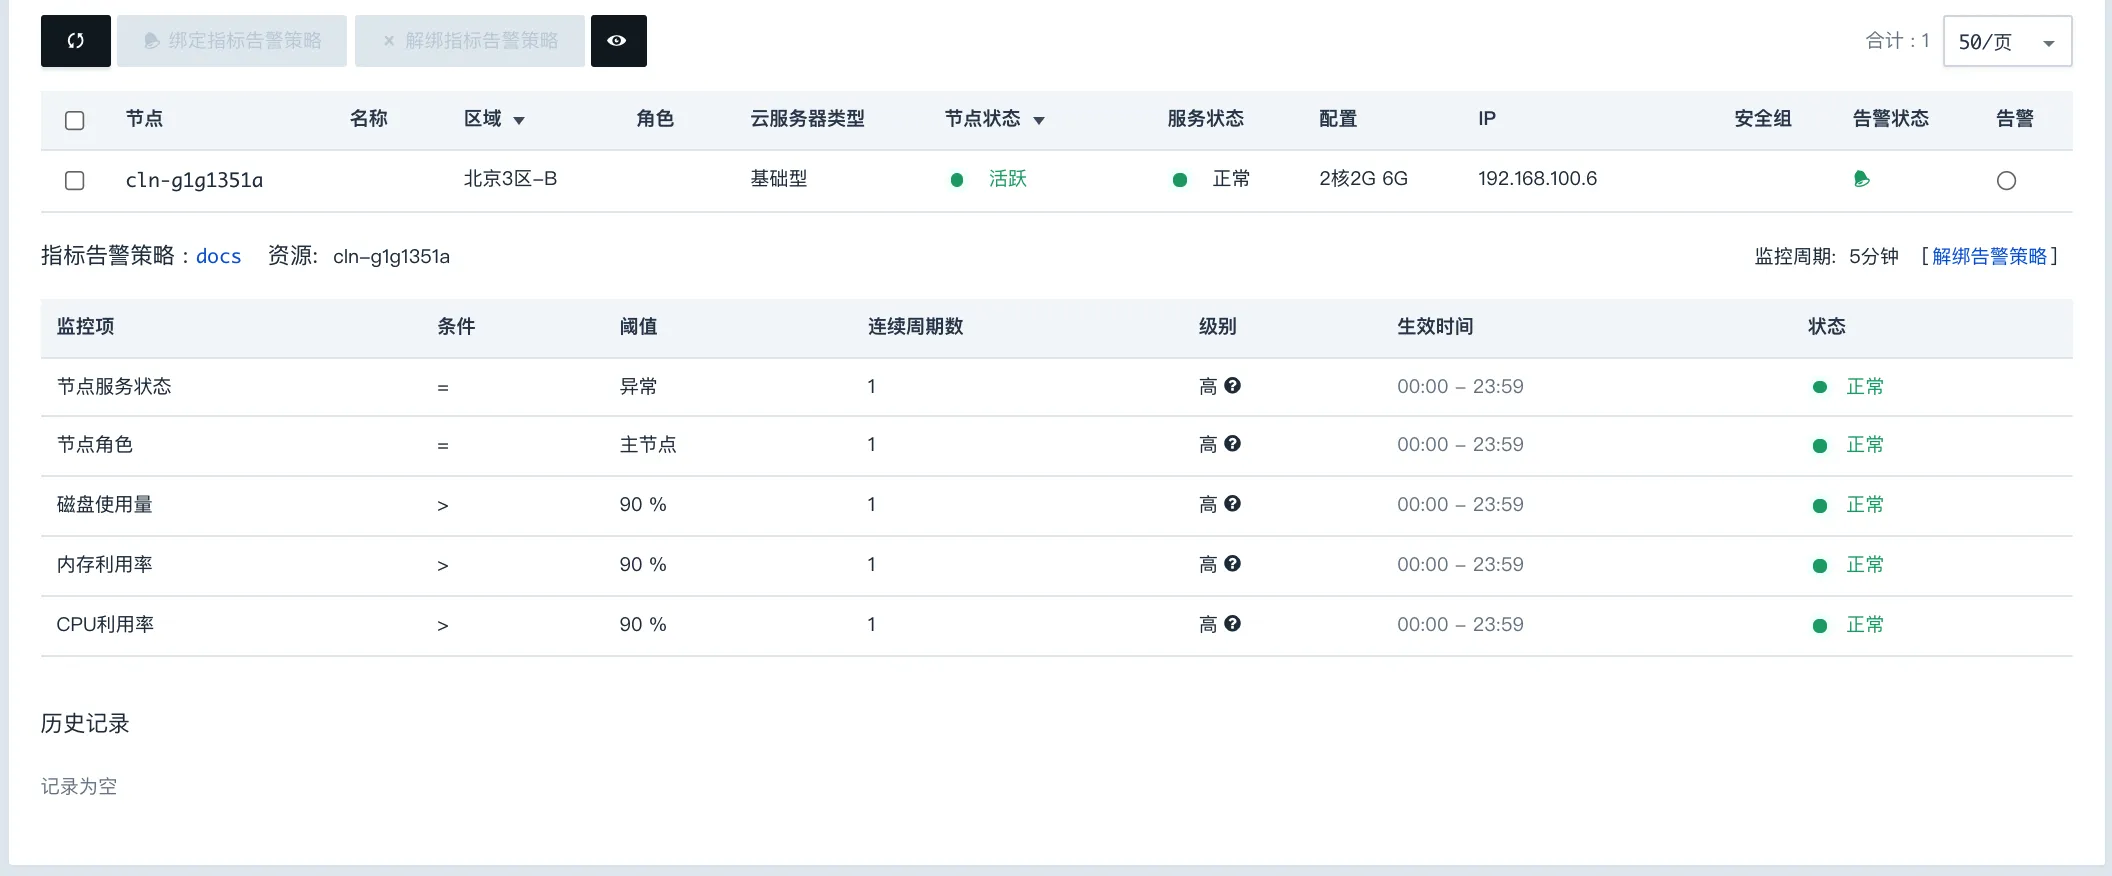Click the 解绑指标告警策略 toolbar button
Image resolution: width=2112 pixels, height=876 pixels.
(x=470, y=41)
